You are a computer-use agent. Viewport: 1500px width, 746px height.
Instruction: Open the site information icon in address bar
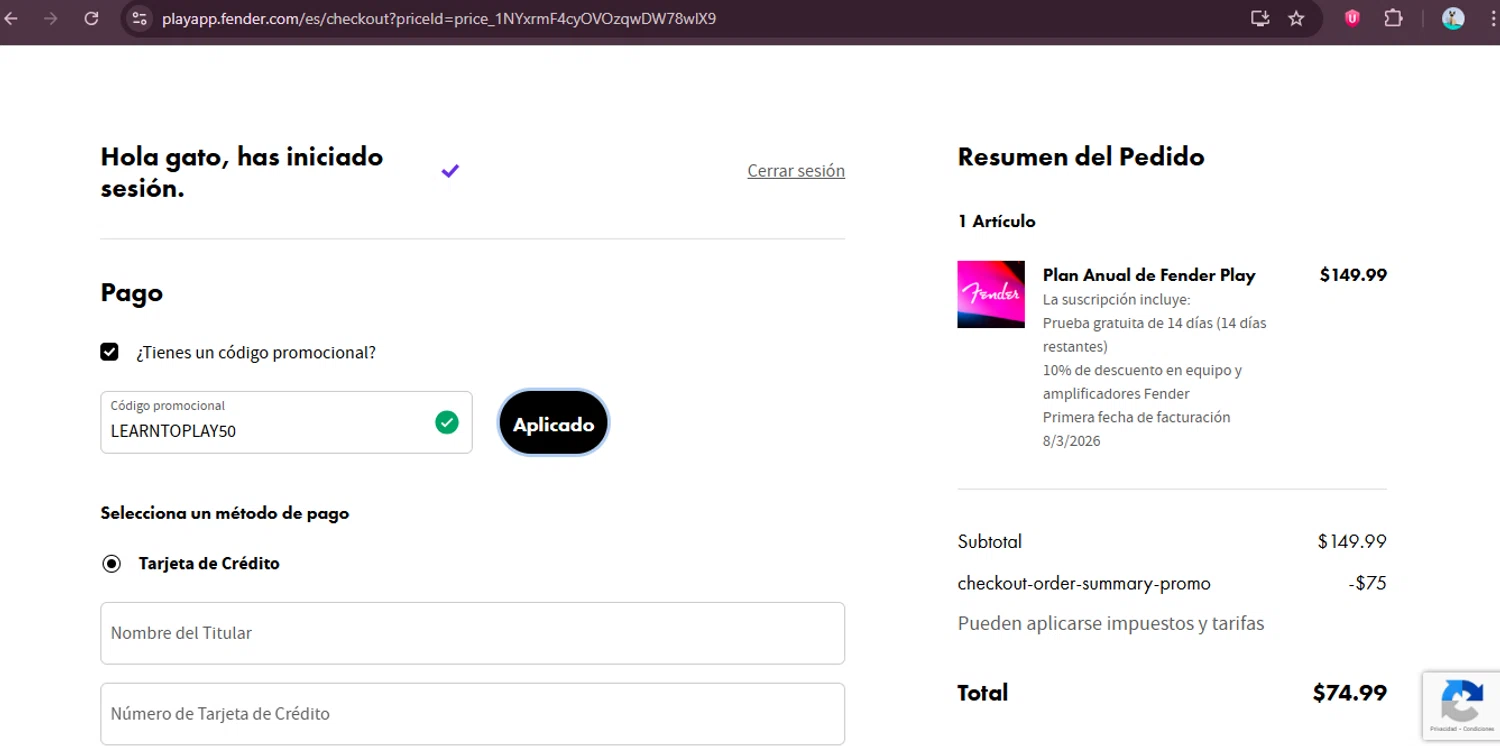click(x=140, y=18)
